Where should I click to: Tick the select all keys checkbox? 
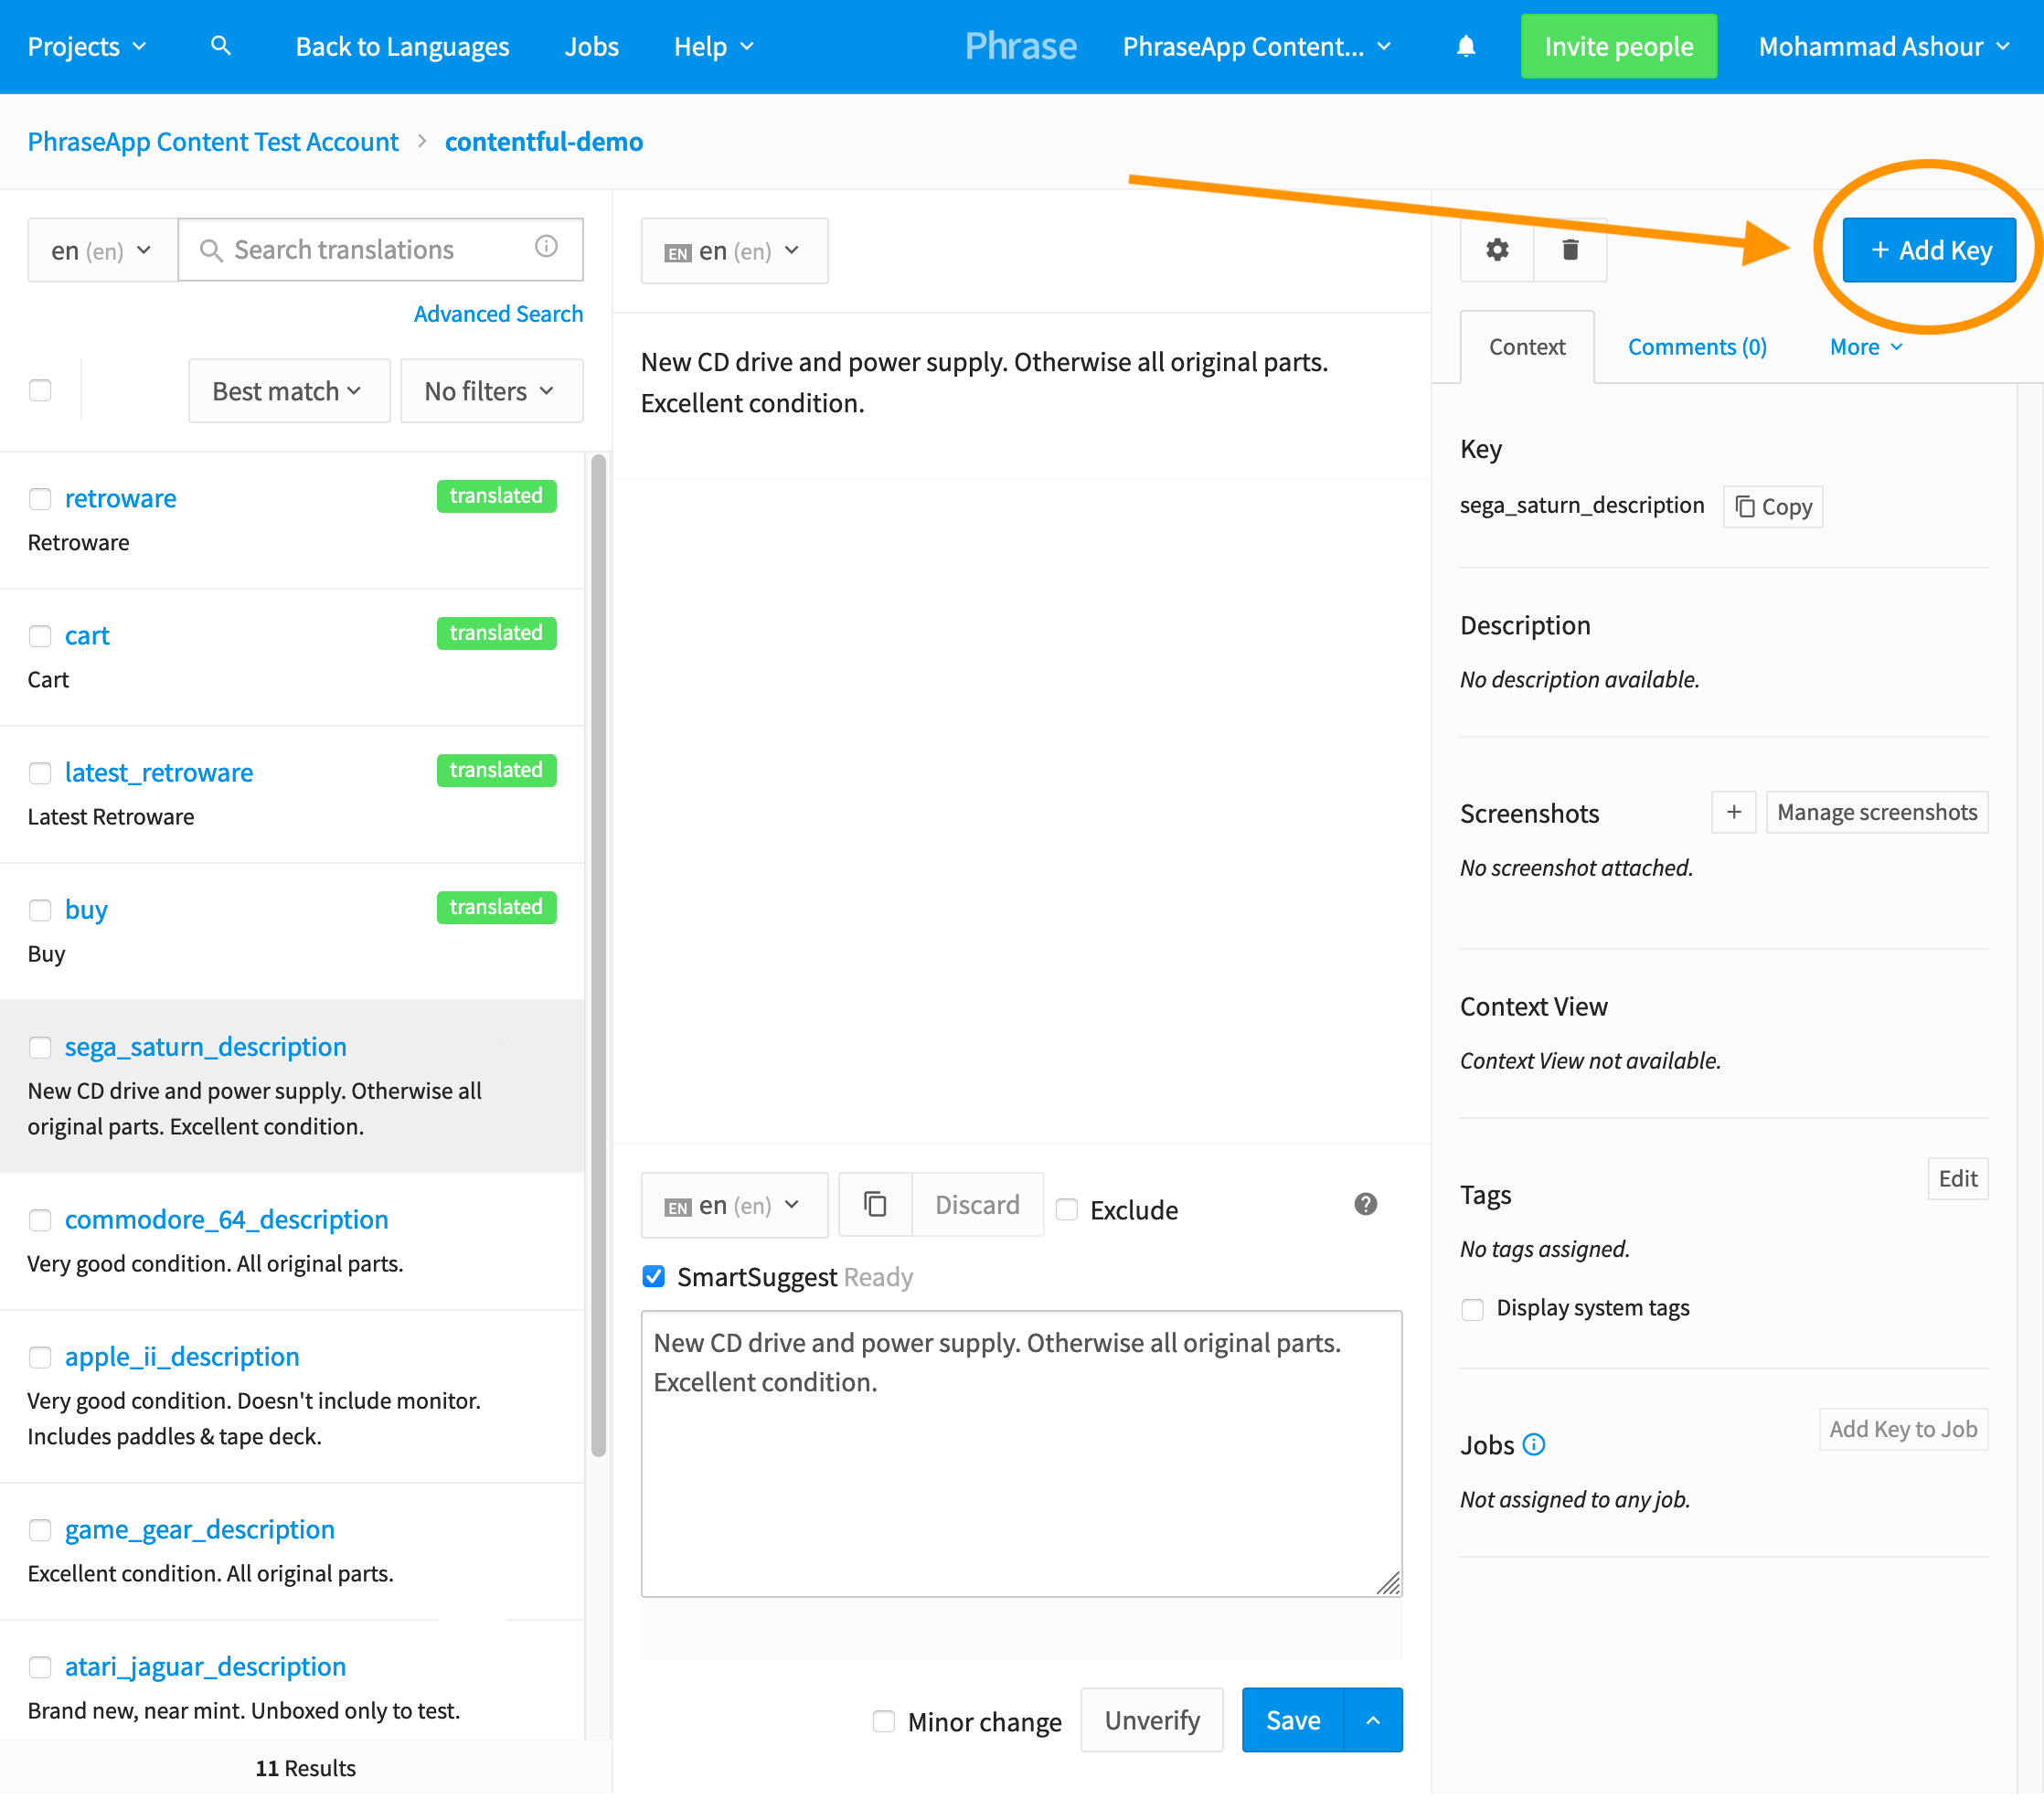(40, 390)
